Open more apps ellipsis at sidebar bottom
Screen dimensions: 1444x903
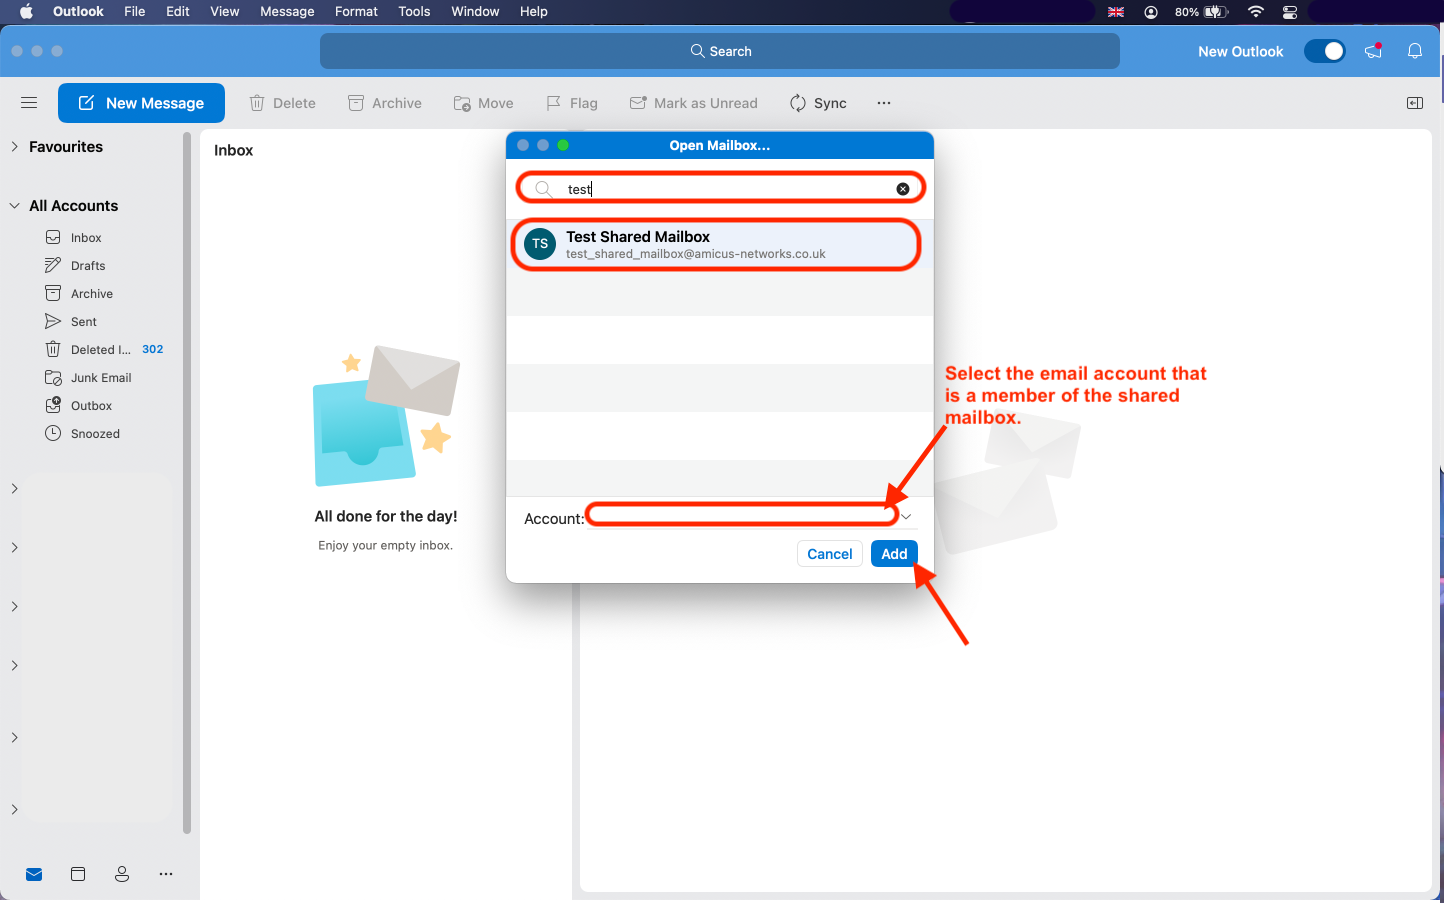(x=166, y=874)
